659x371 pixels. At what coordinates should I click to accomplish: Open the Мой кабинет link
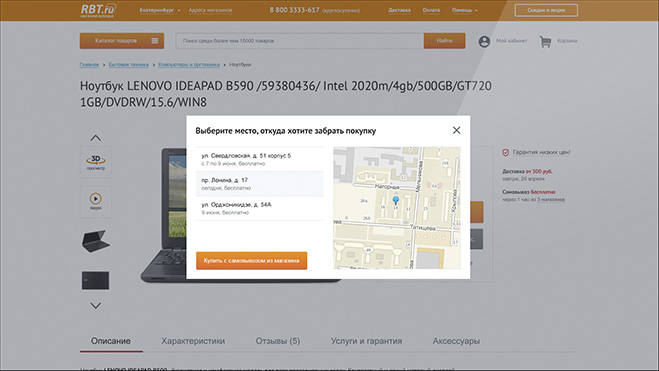[511, 41]
